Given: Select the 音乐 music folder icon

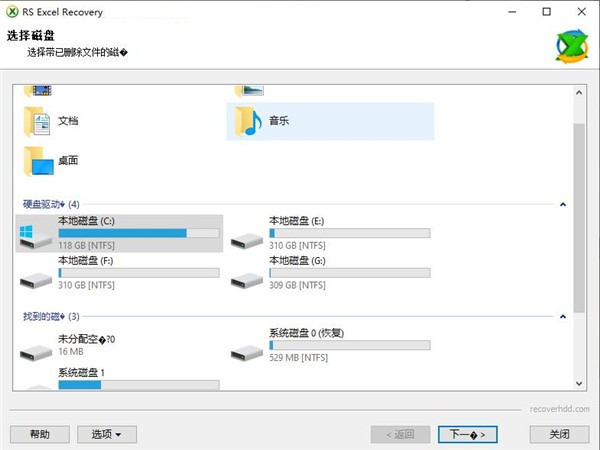Looking at the screenshot, I should (x=248, y=121).
